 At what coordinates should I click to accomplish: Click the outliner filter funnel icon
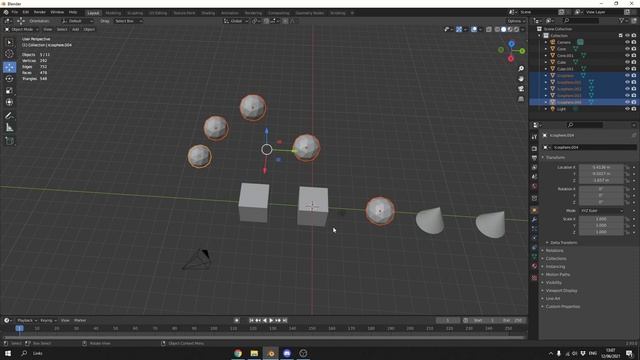(622, 20)
